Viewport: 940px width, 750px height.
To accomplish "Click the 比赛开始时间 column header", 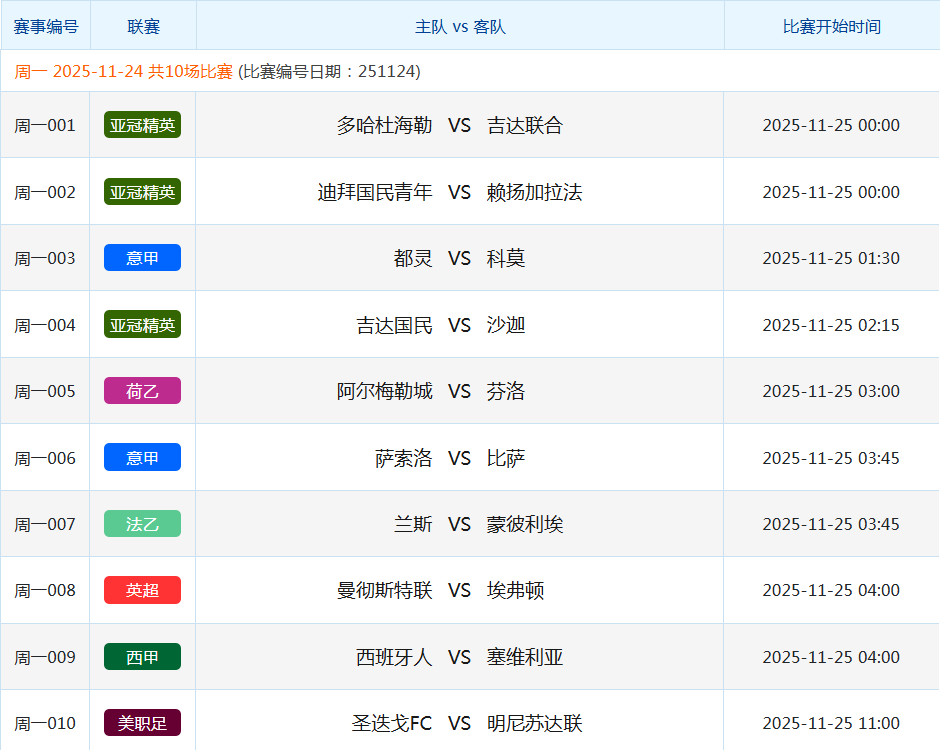I will pyautogui.click(x=831, y=26).
